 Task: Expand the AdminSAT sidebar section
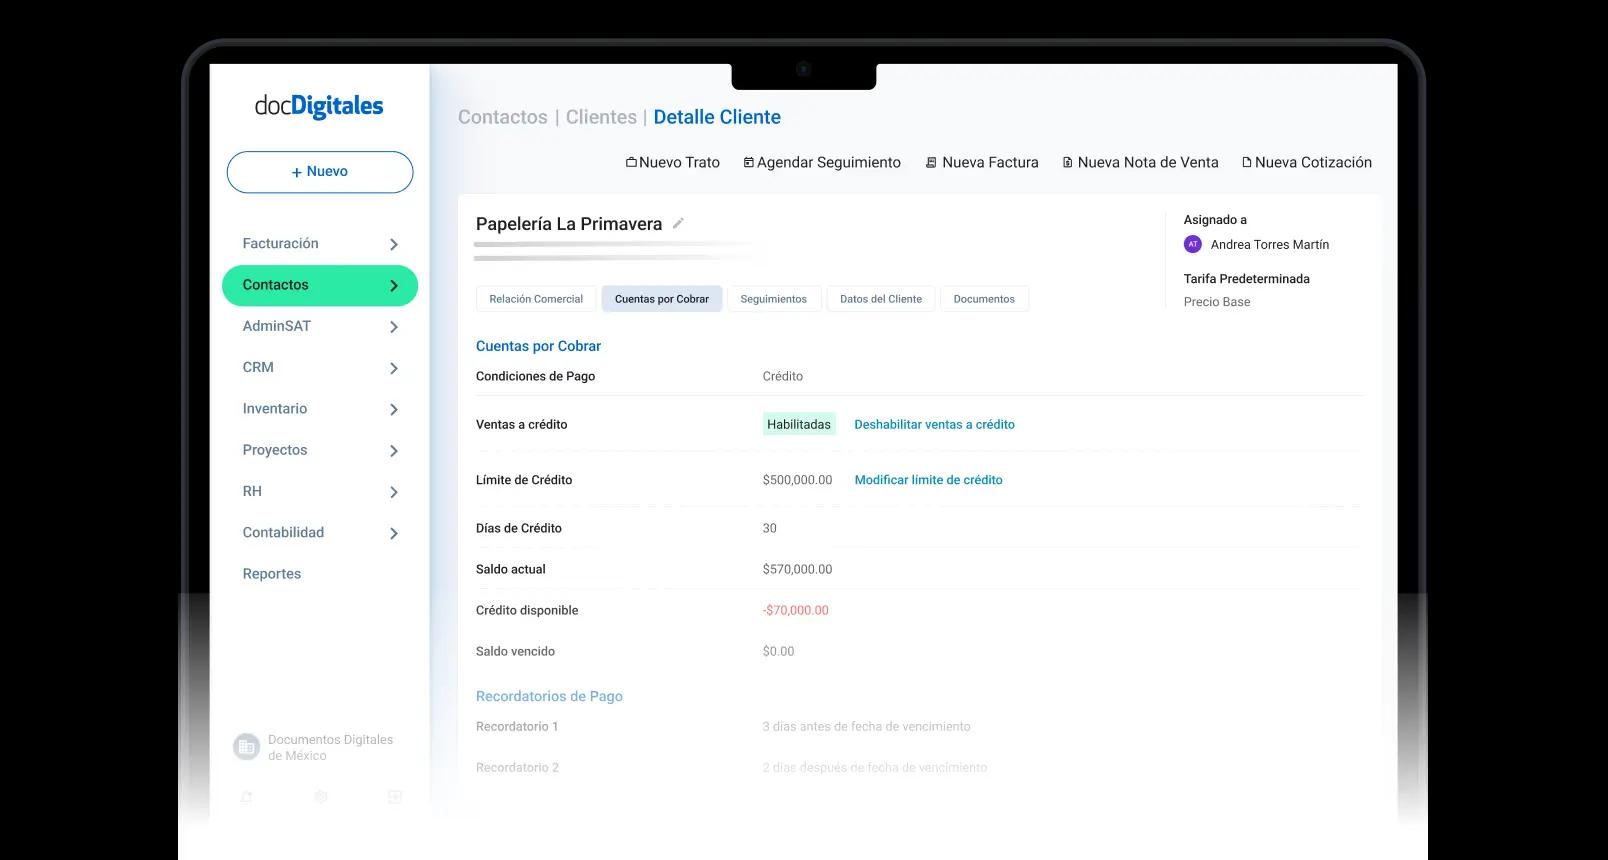[394, 327]
